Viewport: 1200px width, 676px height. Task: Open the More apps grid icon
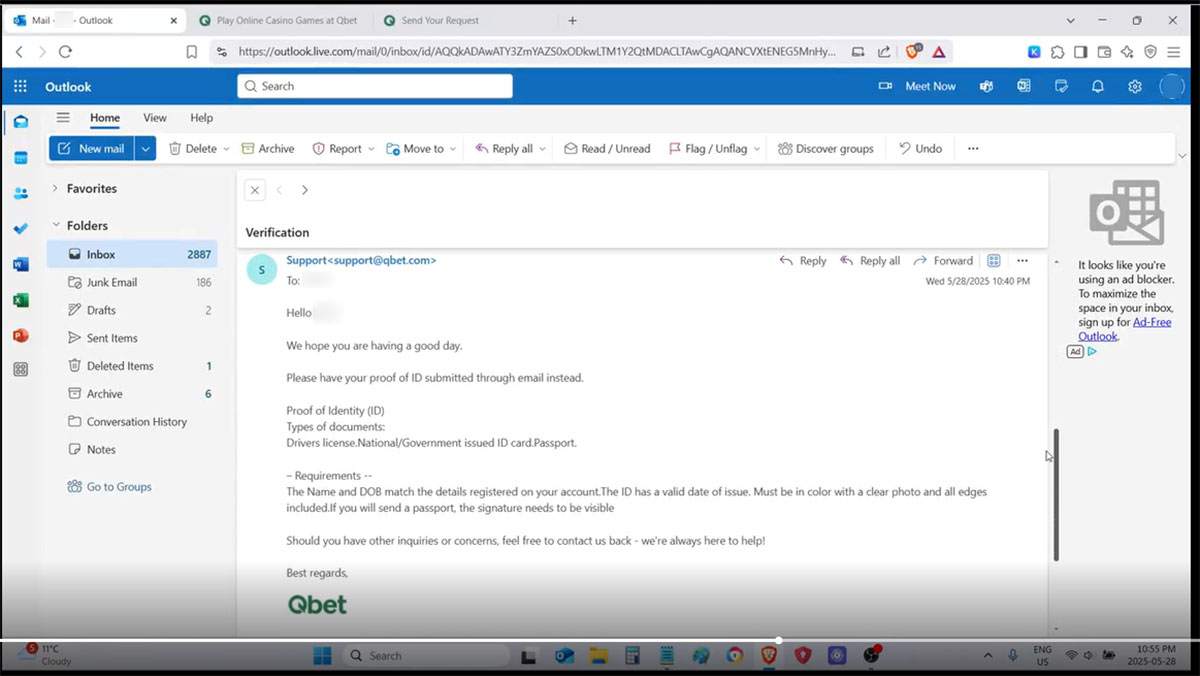20,369
